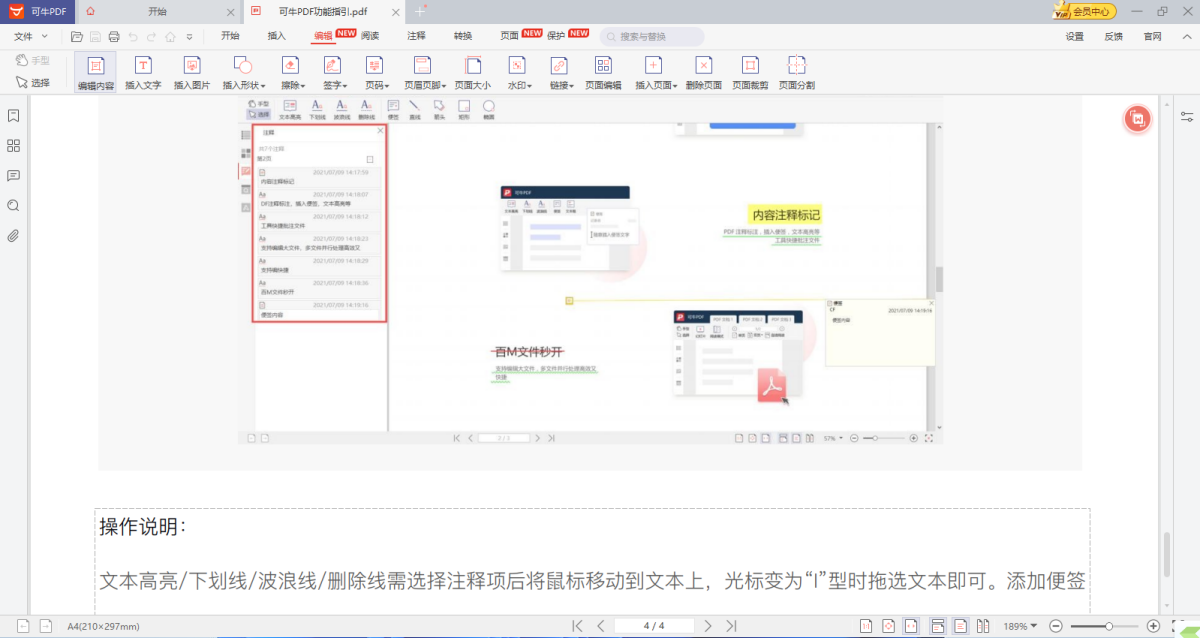Switch to 选择 (Select) cursor mode

[33, 83]
